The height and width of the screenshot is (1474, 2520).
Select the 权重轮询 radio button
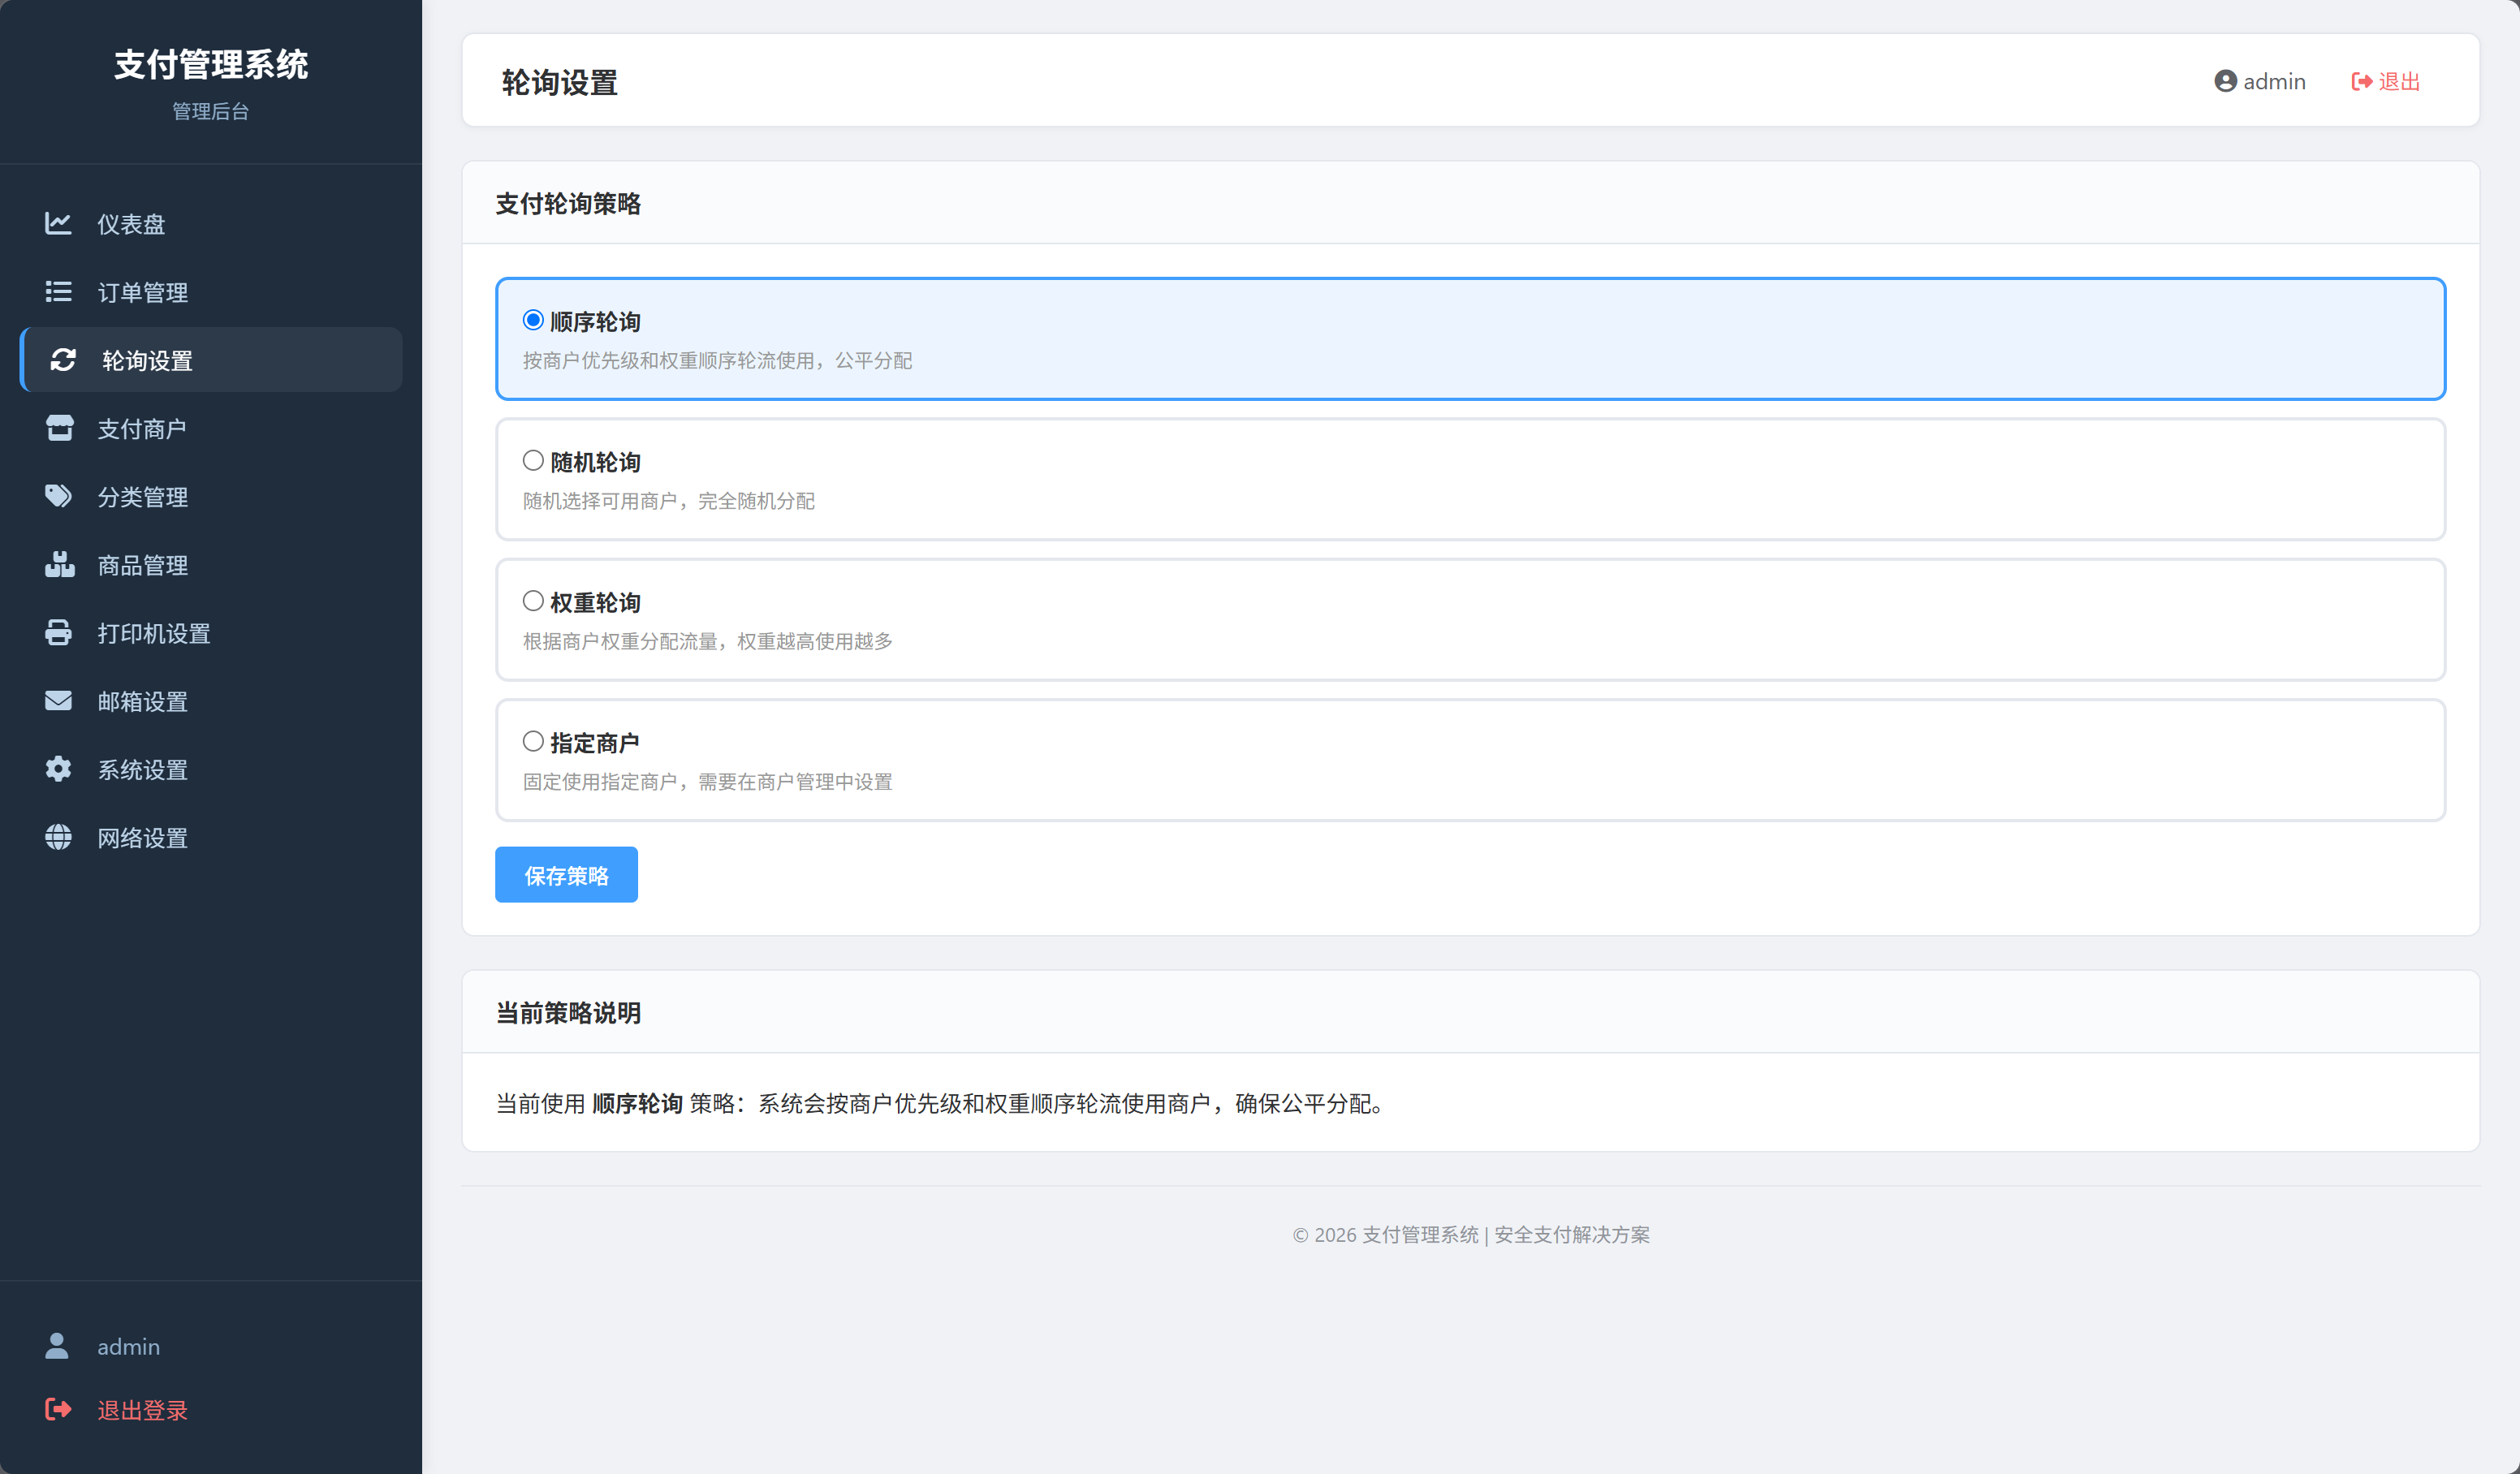tap(533, 601)
